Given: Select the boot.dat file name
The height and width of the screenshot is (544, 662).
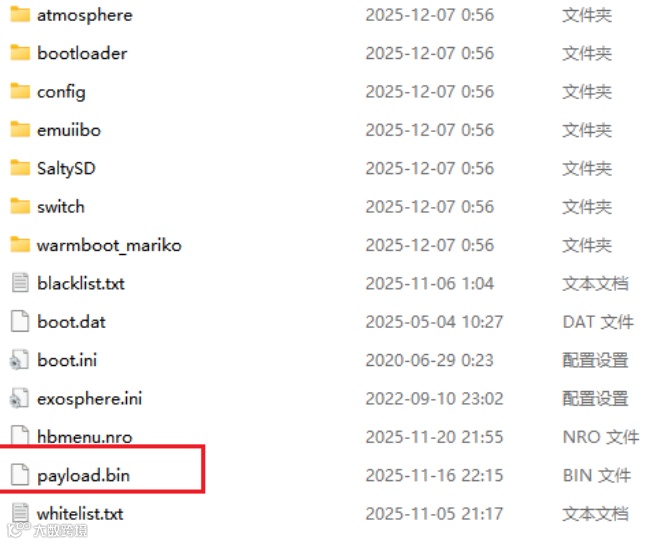Looking at the screenshot, I should (x=71, y=322).
